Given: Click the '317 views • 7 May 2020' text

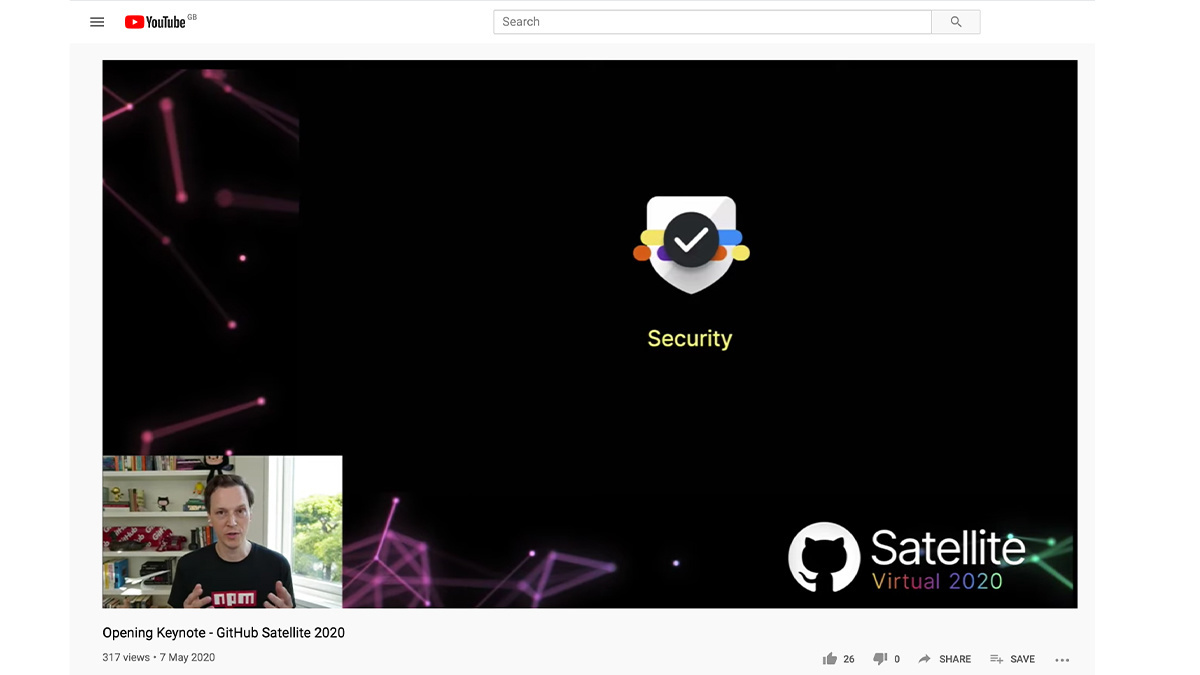Looking at the screenshot, I should (x=158, y=657).
